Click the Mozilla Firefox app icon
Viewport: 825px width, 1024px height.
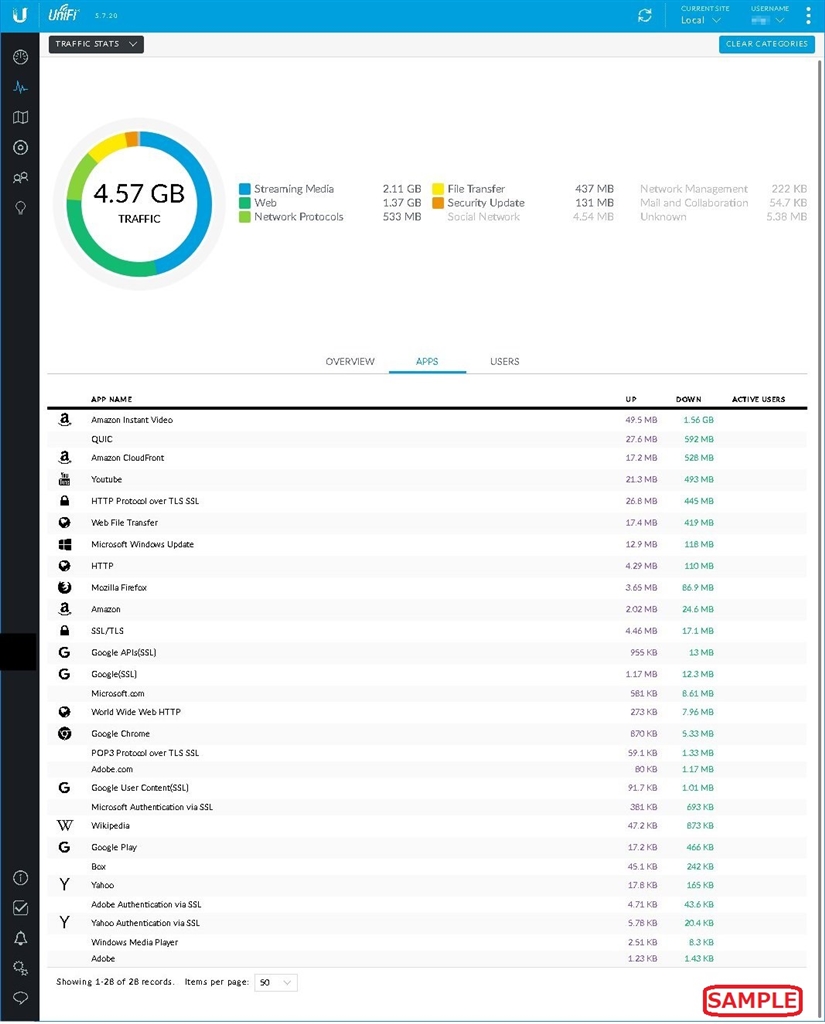point(64,587)
